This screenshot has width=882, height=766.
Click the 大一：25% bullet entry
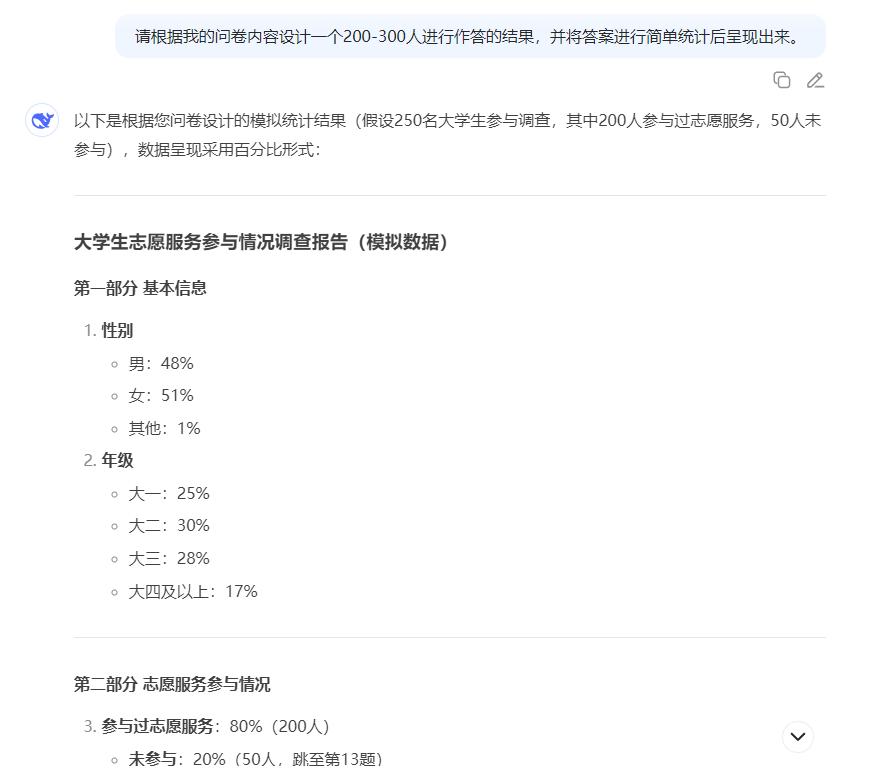(x=169, y=493)
